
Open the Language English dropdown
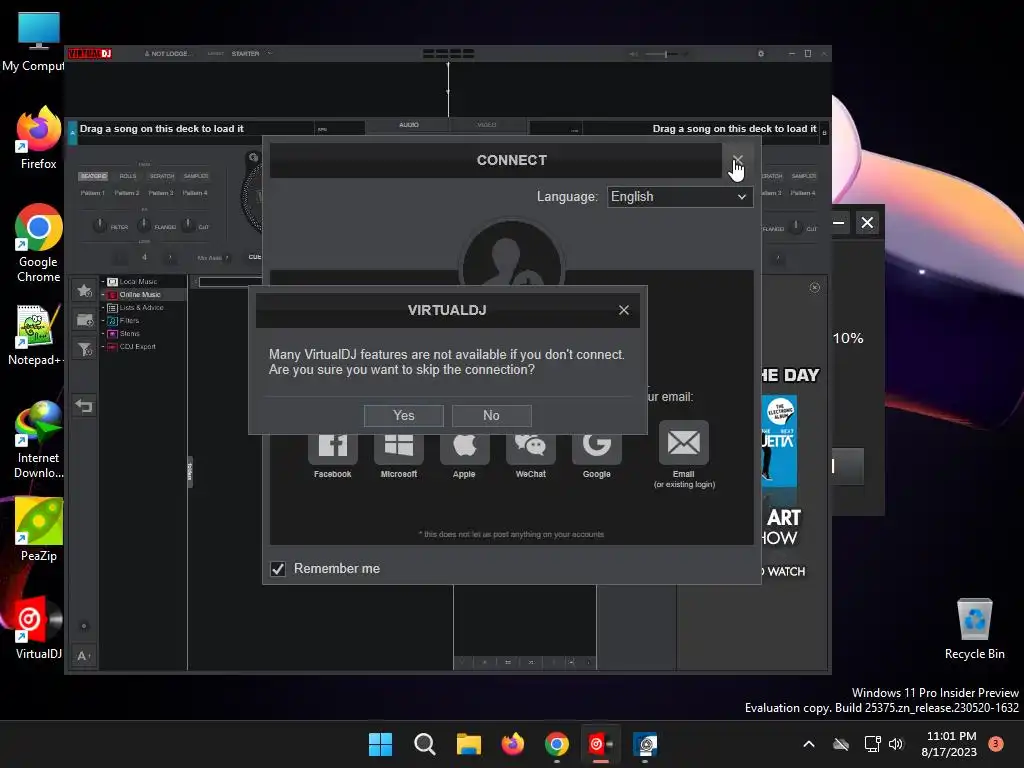(680, 197)
